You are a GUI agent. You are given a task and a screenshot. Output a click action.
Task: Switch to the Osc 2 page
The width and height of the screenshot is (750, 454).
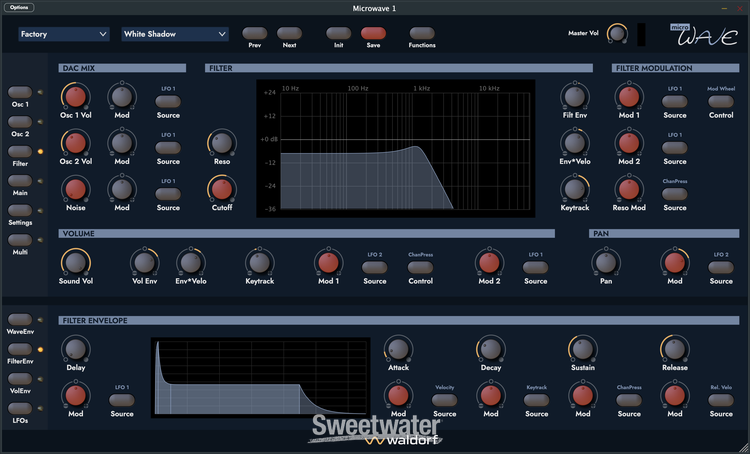click(x=20, y=122)
